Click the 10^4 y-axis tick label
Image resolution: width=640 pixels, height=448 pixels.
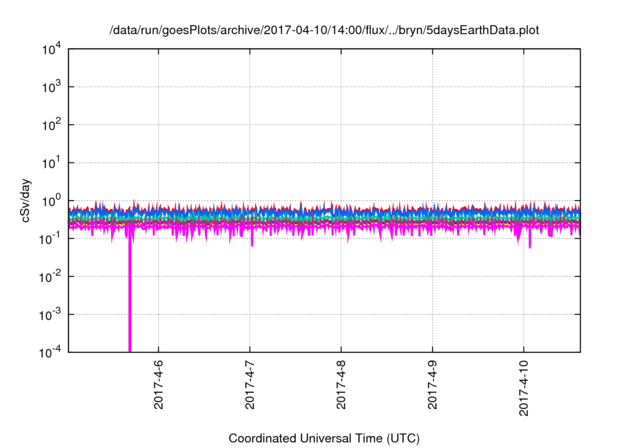pos(51,49)
